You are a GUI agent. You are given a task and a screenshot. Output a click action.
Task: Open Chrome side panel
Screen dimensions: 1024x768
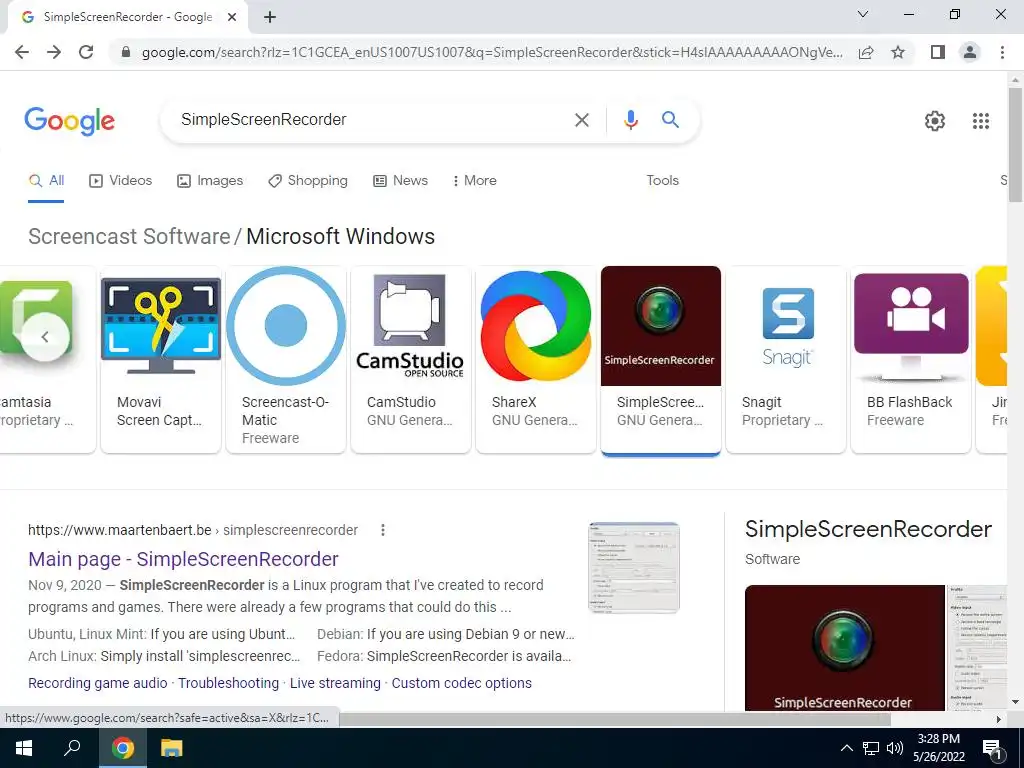937,52
